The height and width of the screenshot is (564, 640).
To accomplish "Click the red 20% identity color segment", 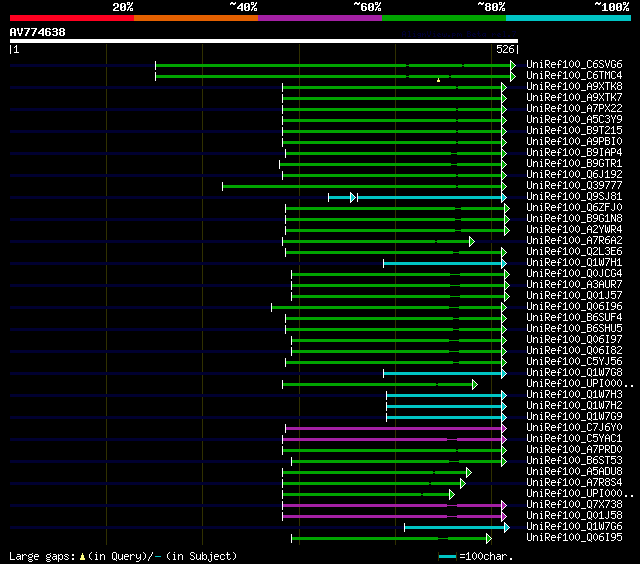I will 72,18.
